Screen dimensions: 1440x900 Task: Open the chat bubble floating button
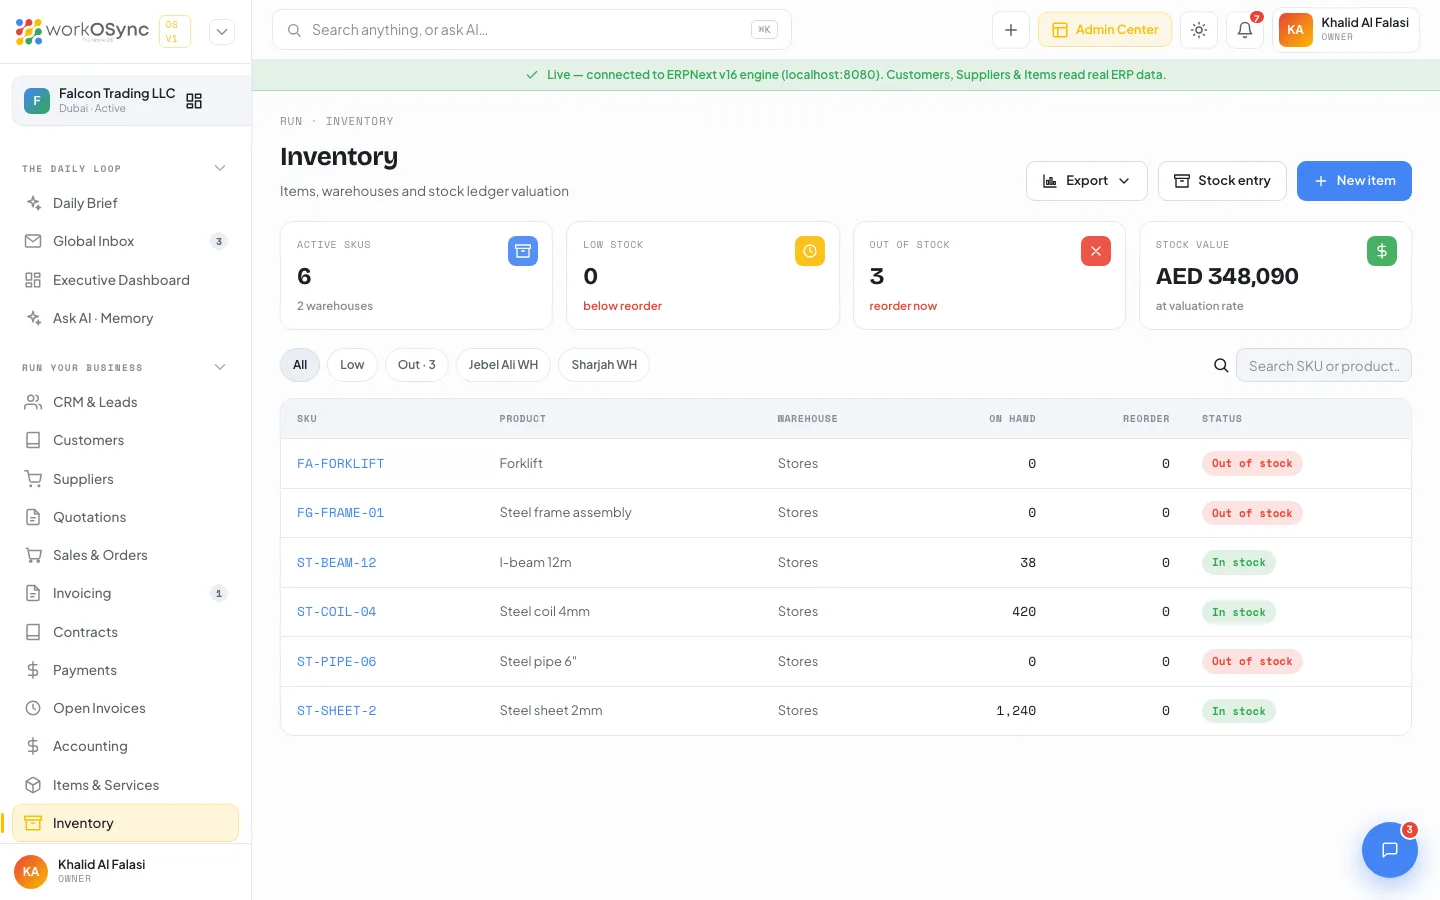coord(1390,850)
